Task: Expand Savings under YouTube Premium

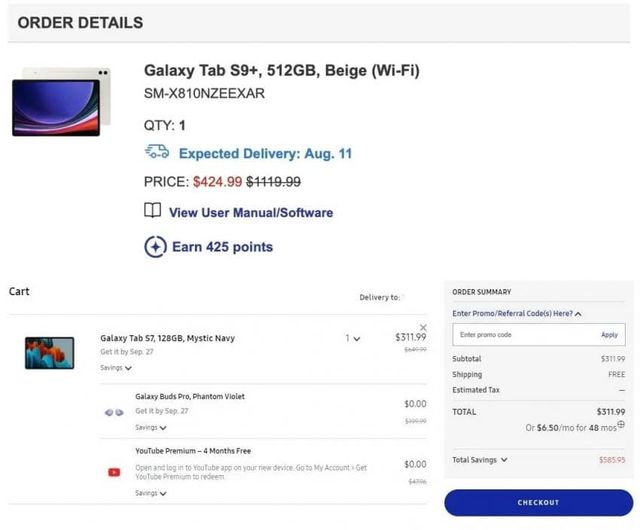Action: pyautogui.click(x=151, y=493)
